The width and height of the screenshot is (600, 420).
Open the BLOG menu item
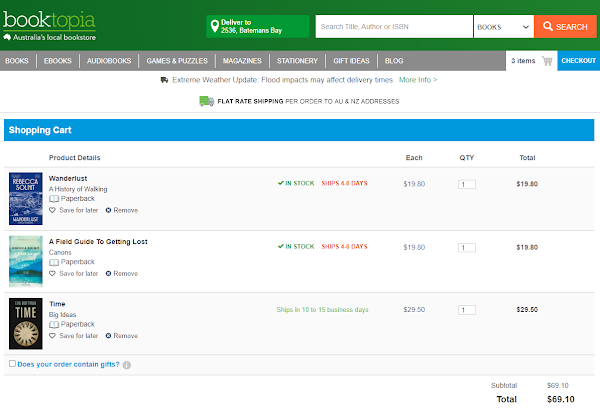(x=394, y=61)
